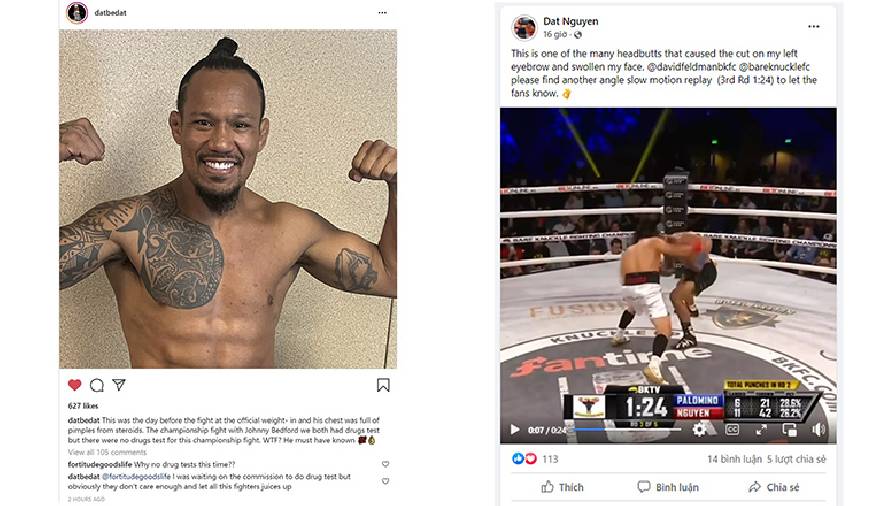This screenshot has height=506, width=896.
Task: Open Bình luận comment button
Action: pyautogui.click(x=667, y=487)
